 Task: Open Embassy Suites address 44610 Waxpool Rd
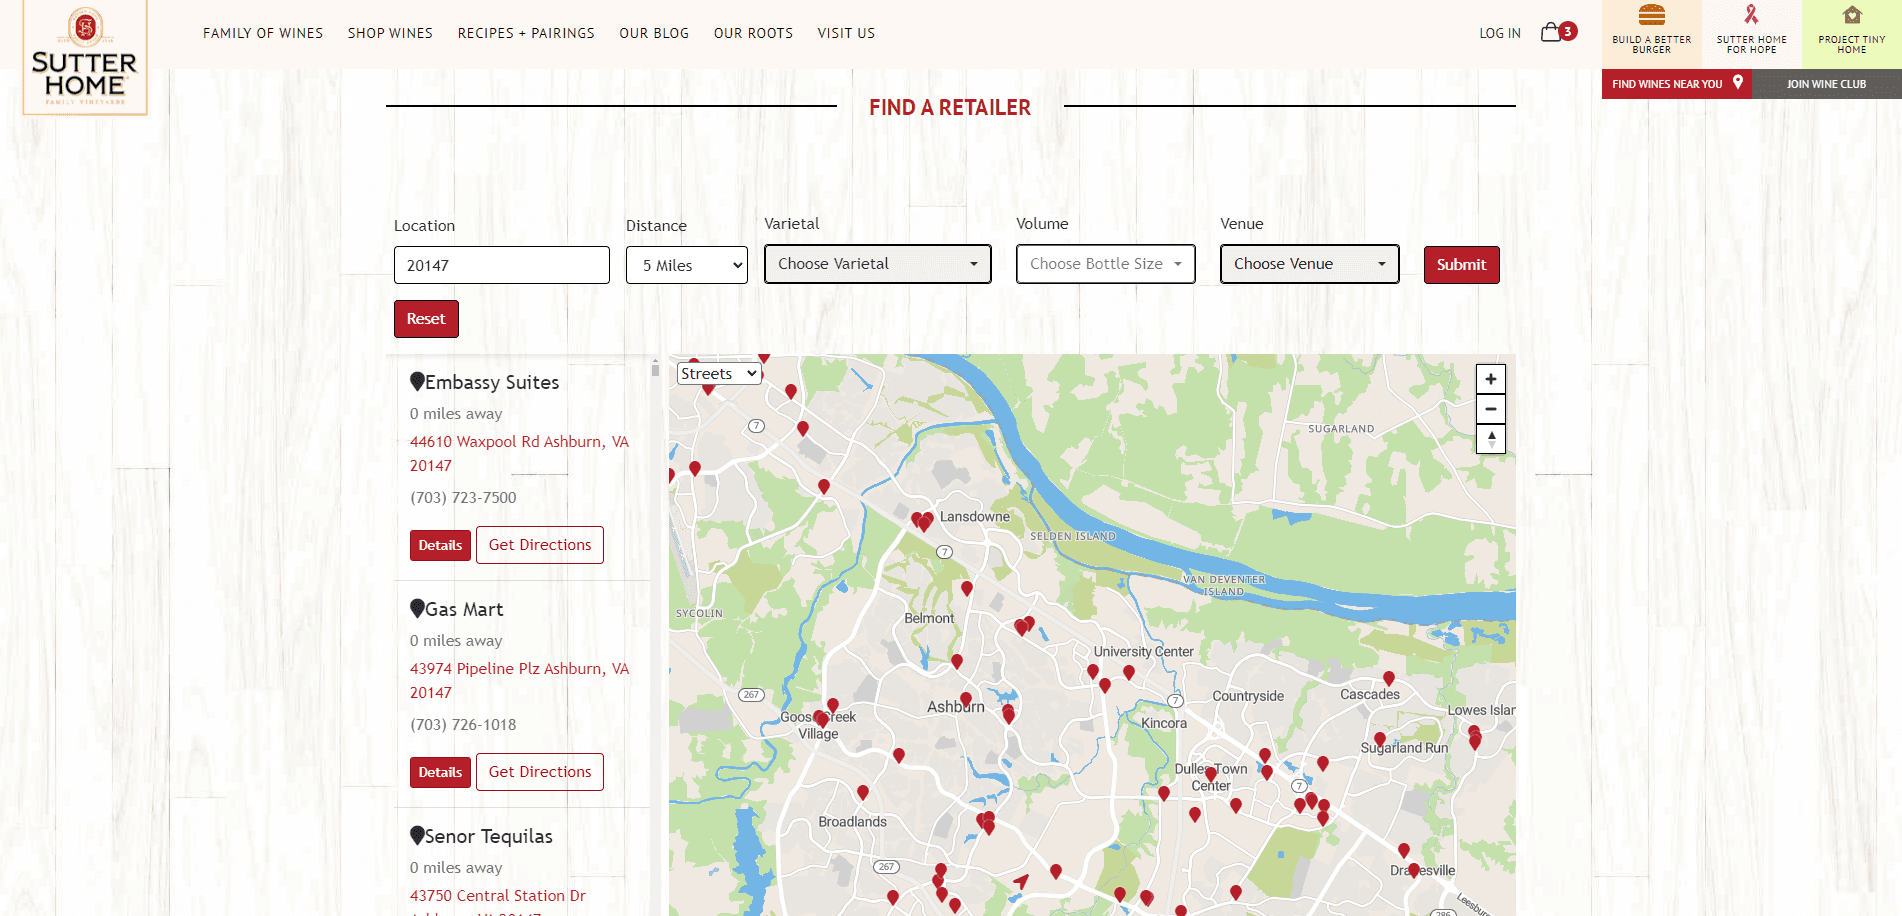click(x=519, y=453)
